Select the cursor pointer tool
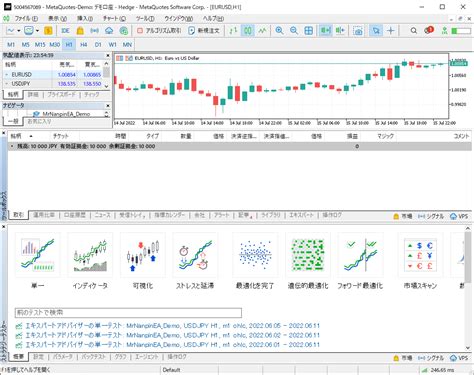The width and height of the screenshot is (474, 375). pyautogui.click(x=376, y=31)
